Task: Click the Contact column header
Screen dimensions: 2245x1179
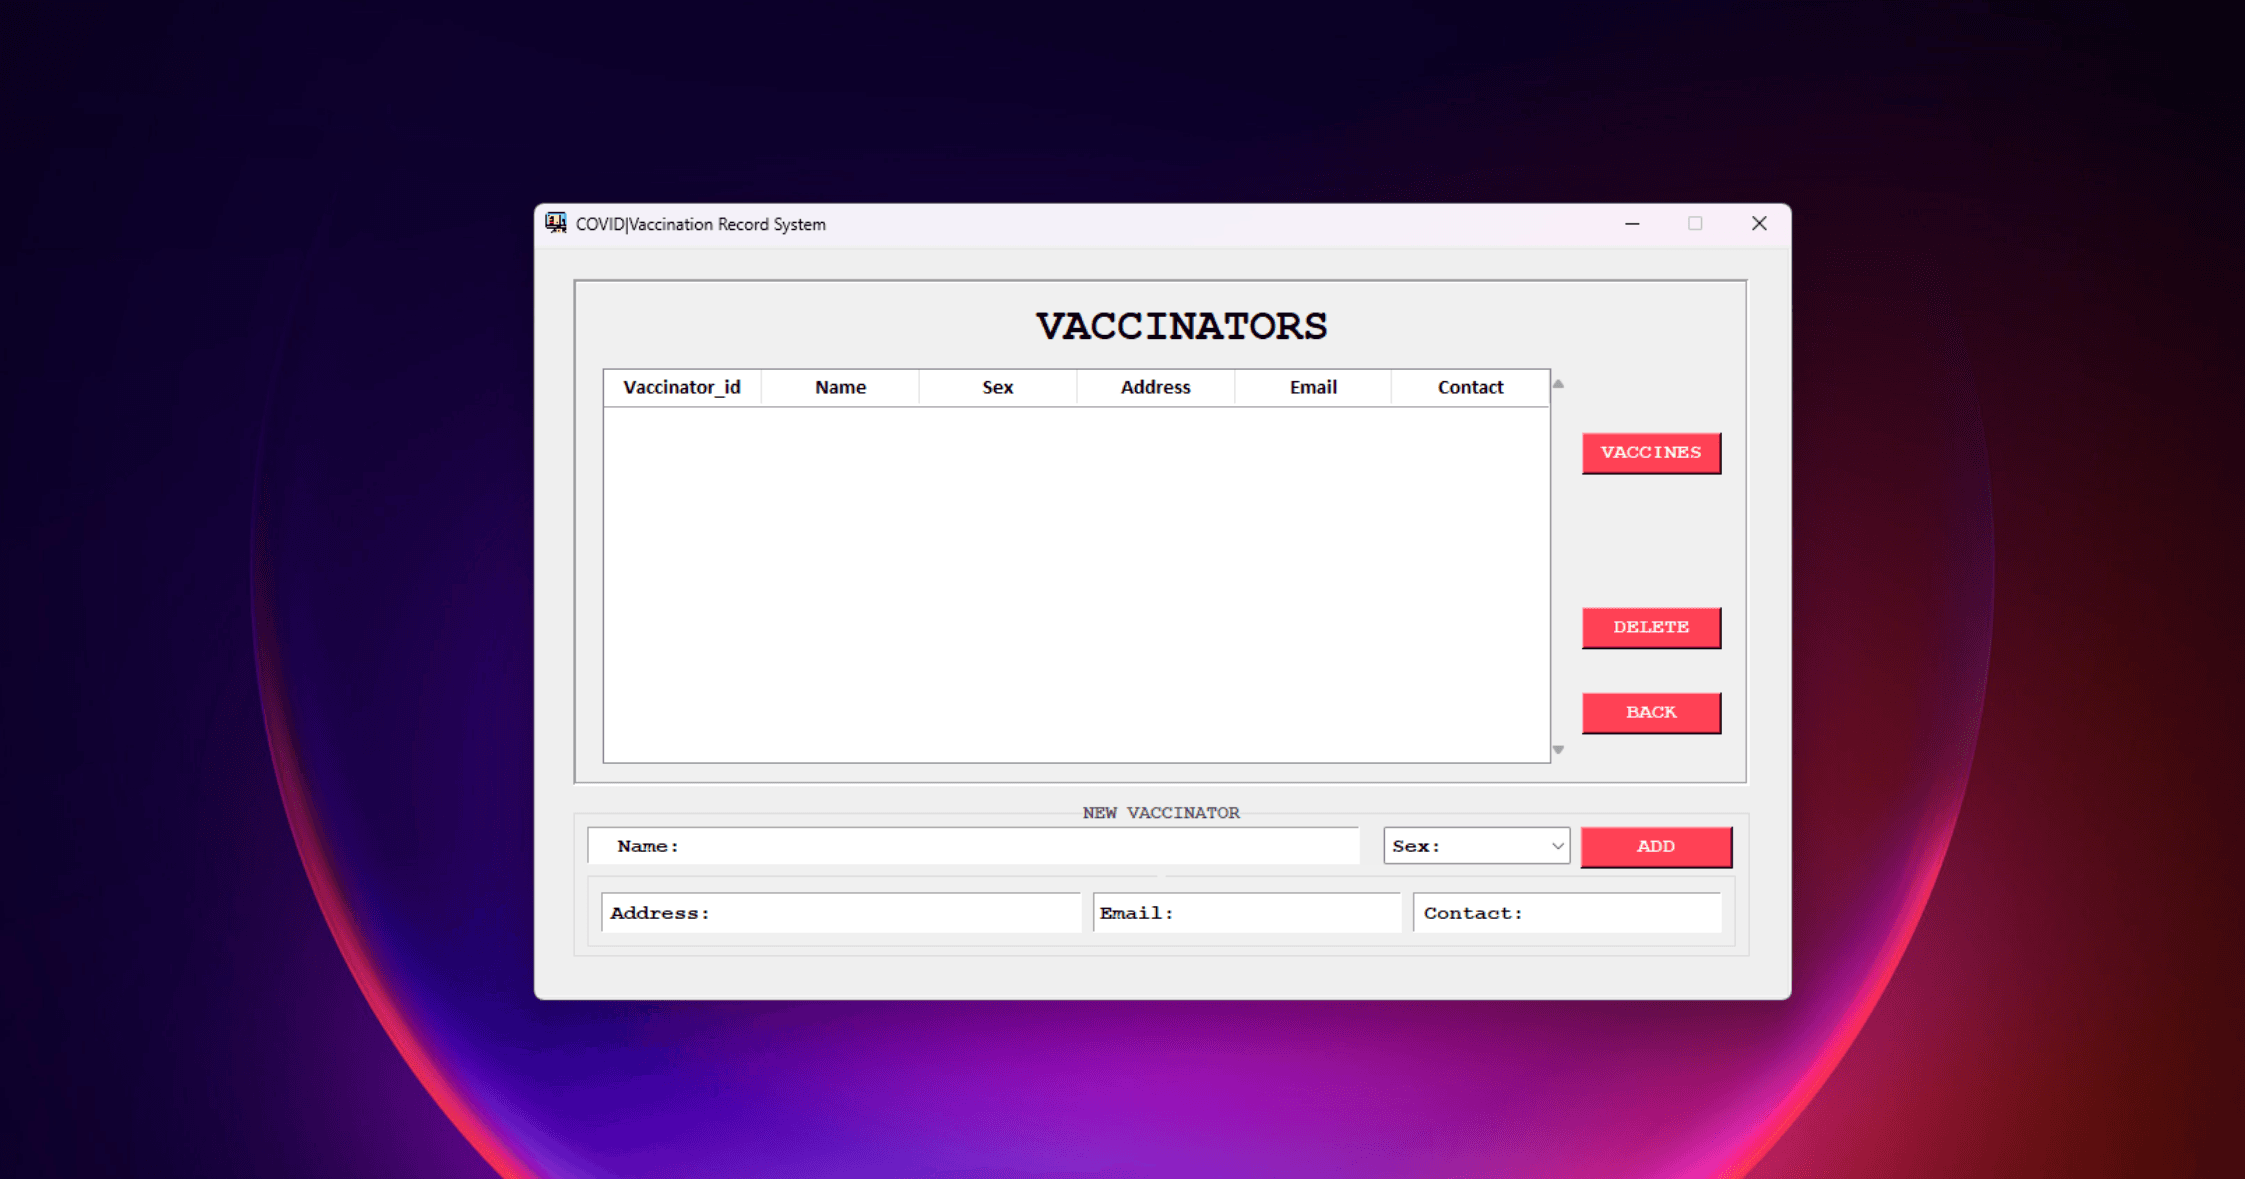Action: (x=1470, y=388)
